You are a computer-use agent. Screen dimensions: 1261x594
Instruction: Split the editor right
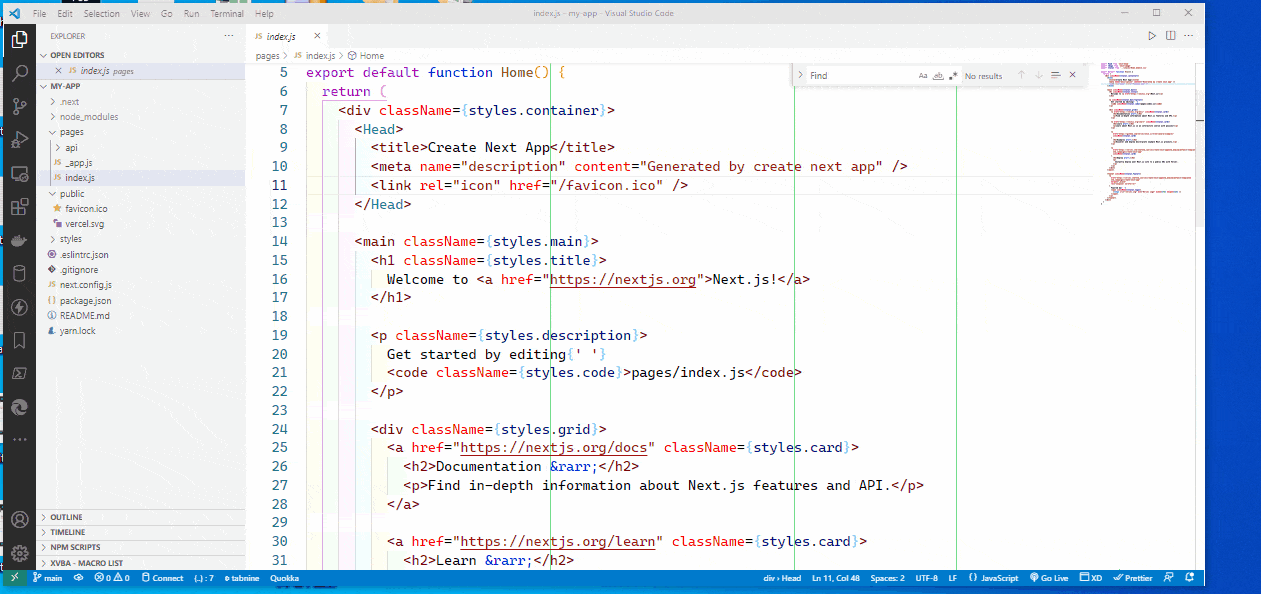(1171, 36)
